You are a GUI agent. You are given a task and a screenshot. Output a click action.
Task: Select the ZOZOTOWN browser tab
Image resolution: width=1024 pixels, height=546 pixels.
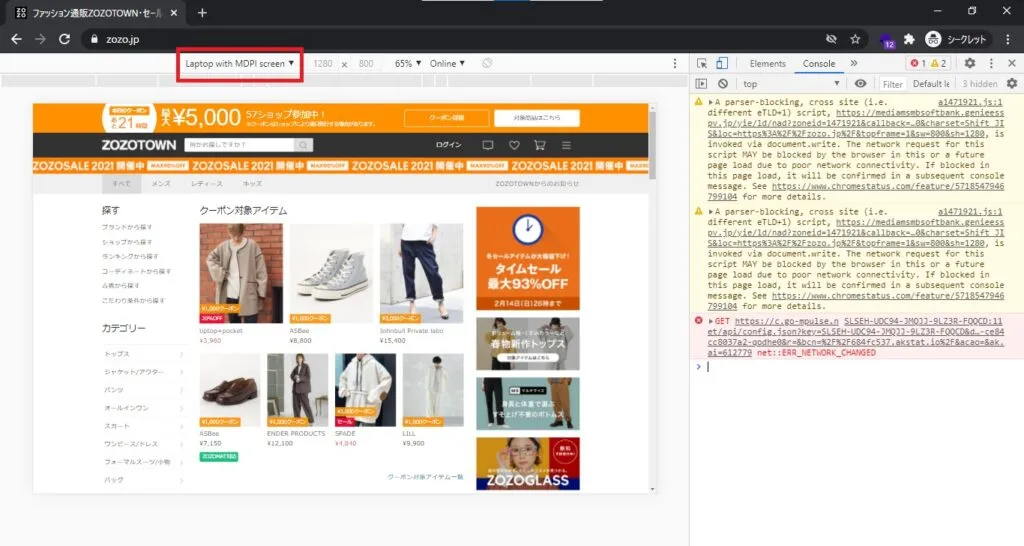(x=95, y=12)
